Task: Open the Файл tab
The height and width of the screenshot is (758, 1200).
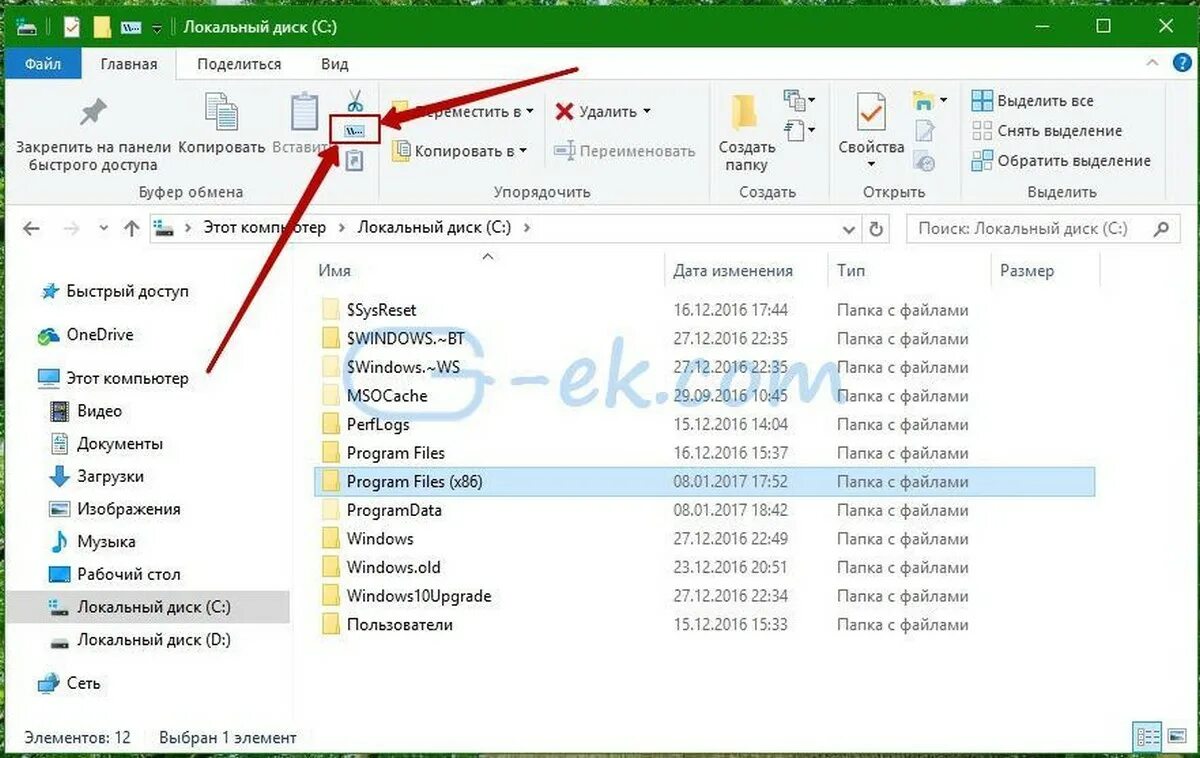Action: point(43,64)
